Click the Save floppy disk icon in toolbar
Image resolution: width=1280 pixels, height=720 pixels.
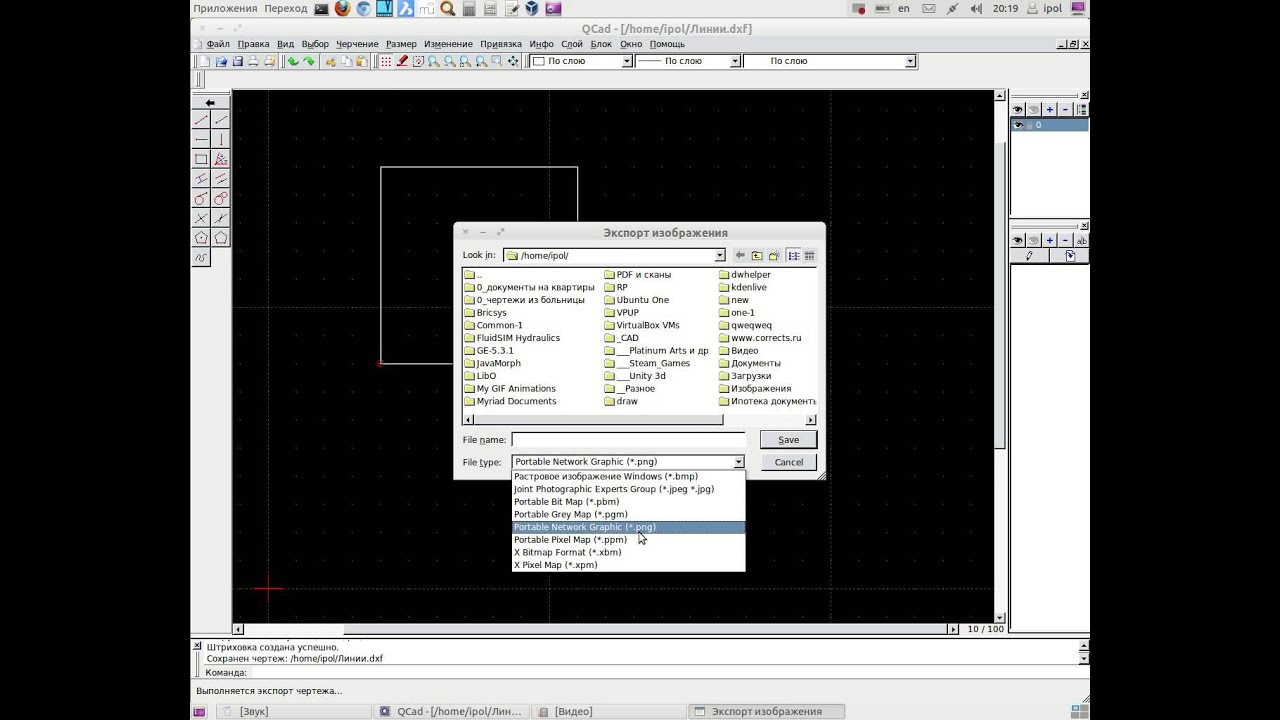[237, 61]
